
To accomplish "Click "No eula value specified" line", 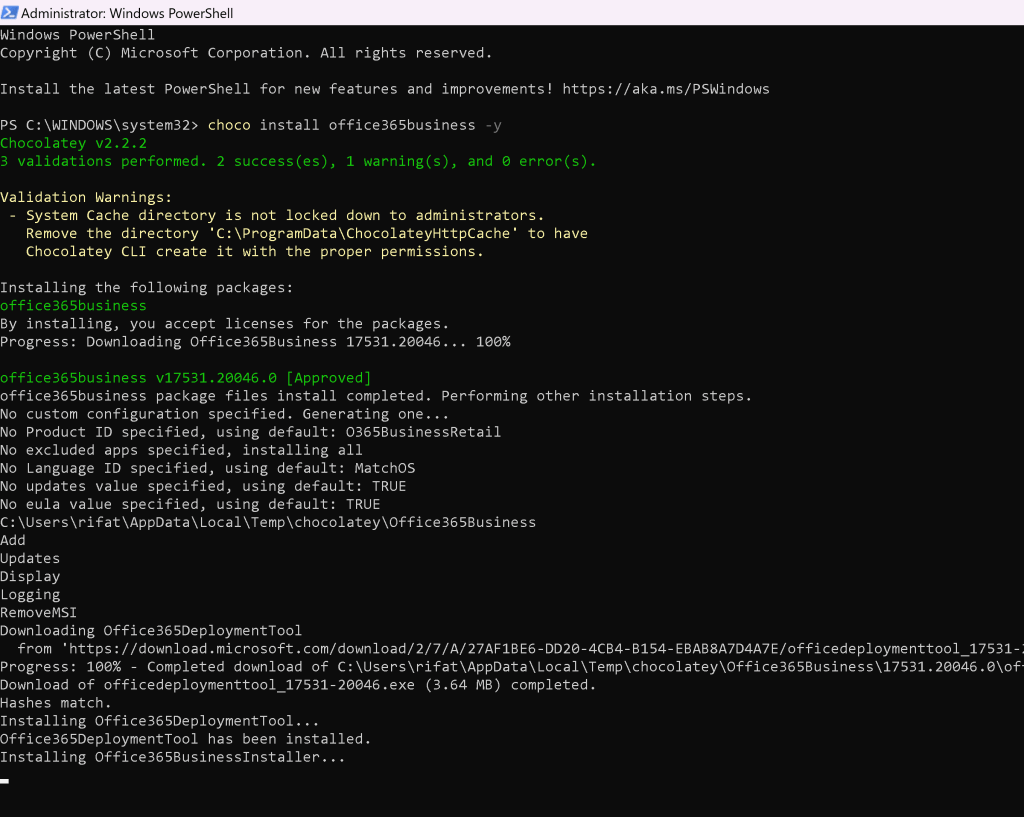I will [x=190, y=504].
